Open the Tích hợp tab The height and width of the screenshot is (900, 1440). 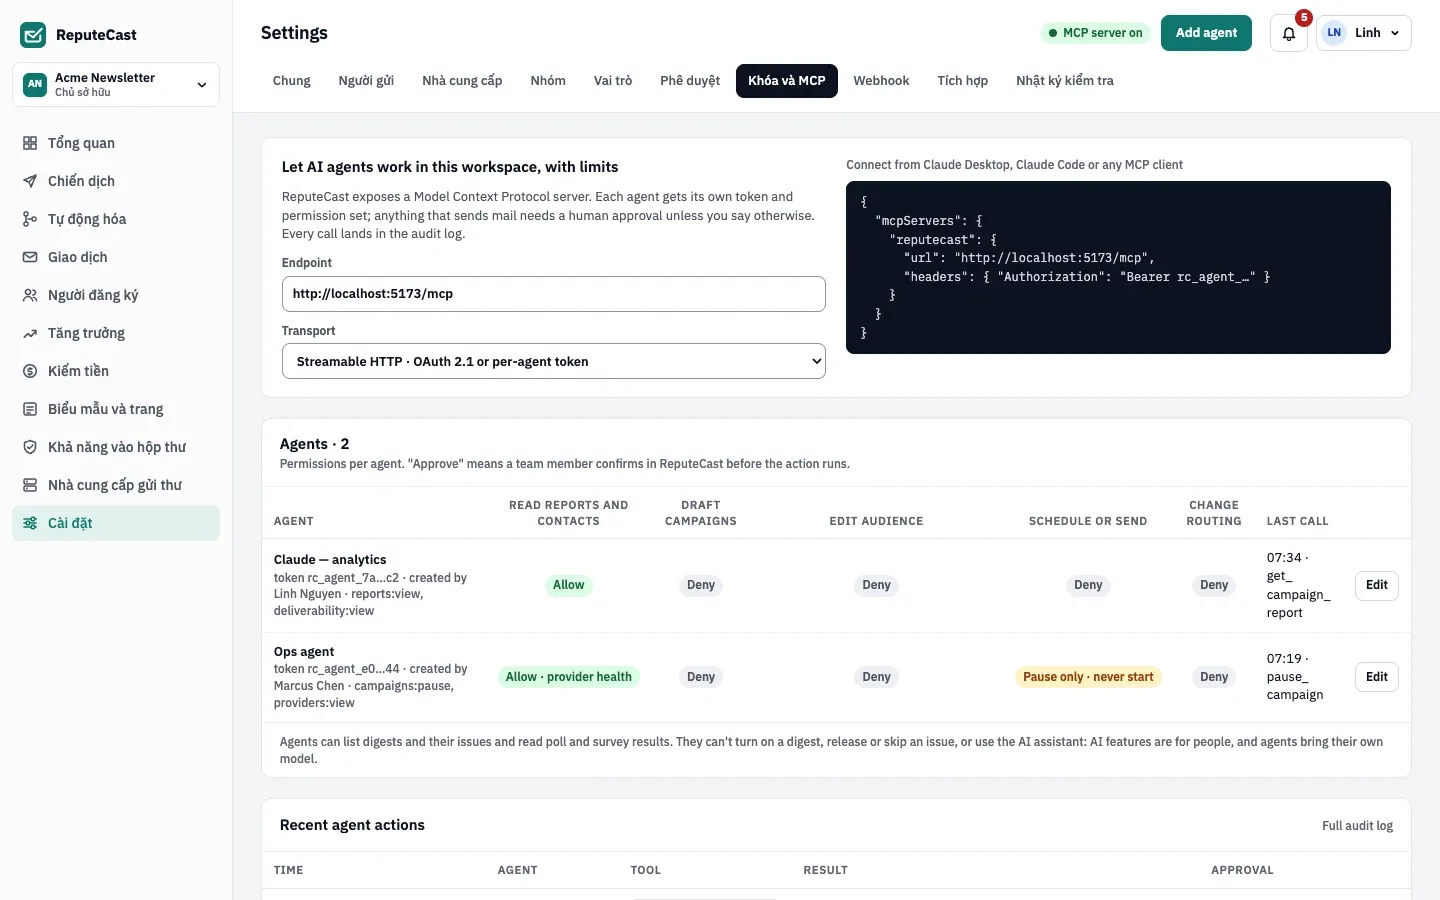[x=963, y=81]
